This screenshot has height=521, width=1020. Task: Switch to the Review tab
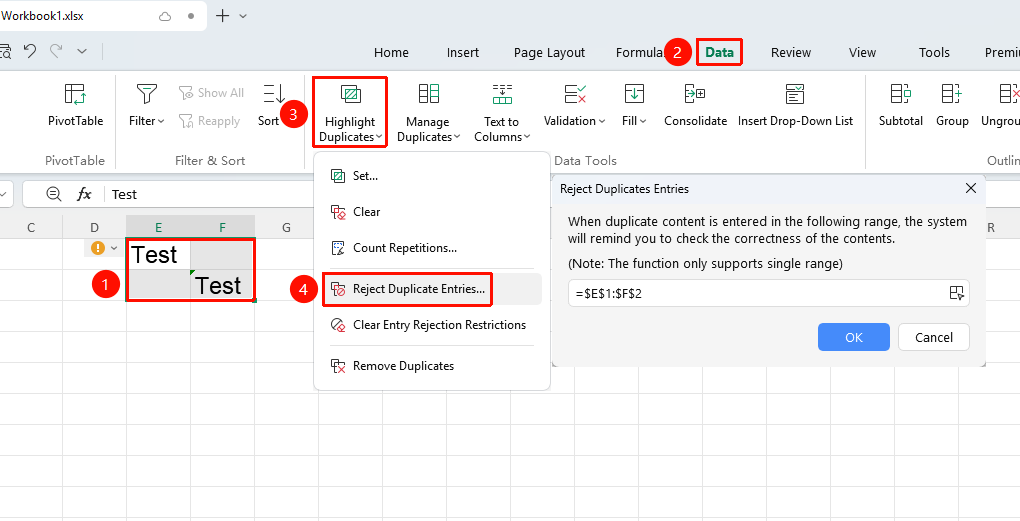click(x=790, y=53)
